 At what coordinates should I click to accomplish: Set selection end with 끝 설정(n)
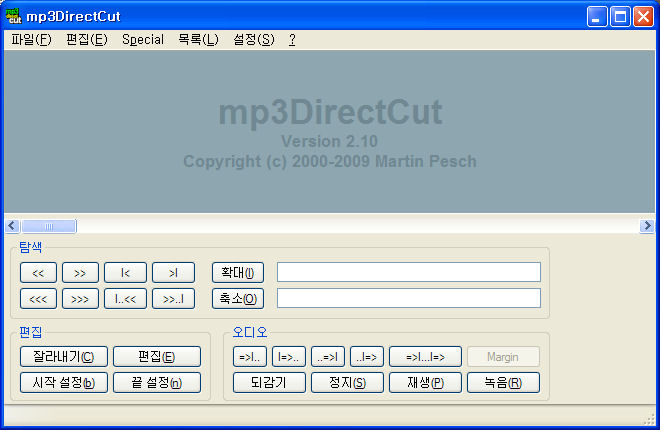click(157, 382)
